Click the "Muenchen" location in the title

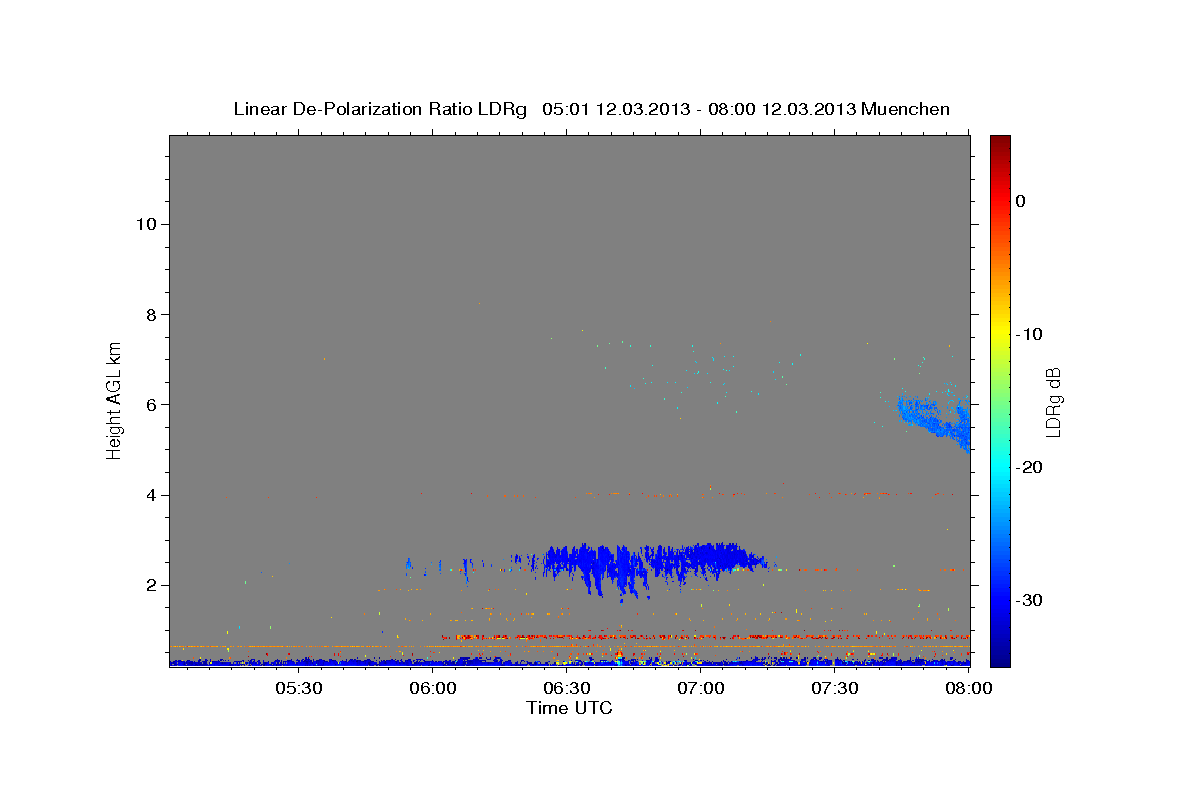(906, 109)
